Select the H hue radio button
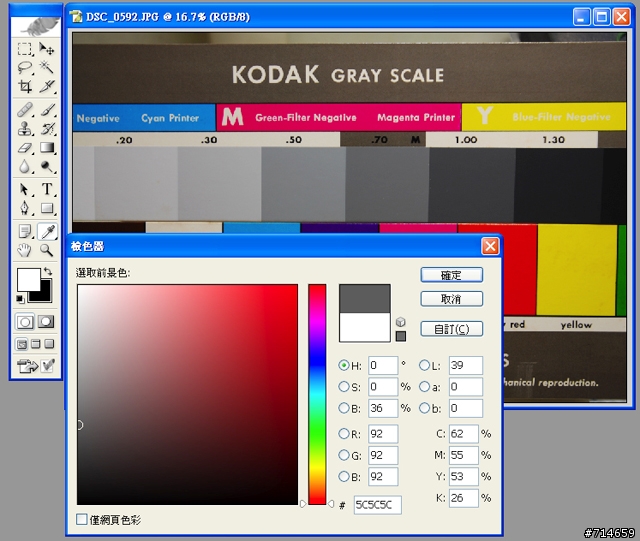Viewport: 640px width, 541px height. [344, 365]
